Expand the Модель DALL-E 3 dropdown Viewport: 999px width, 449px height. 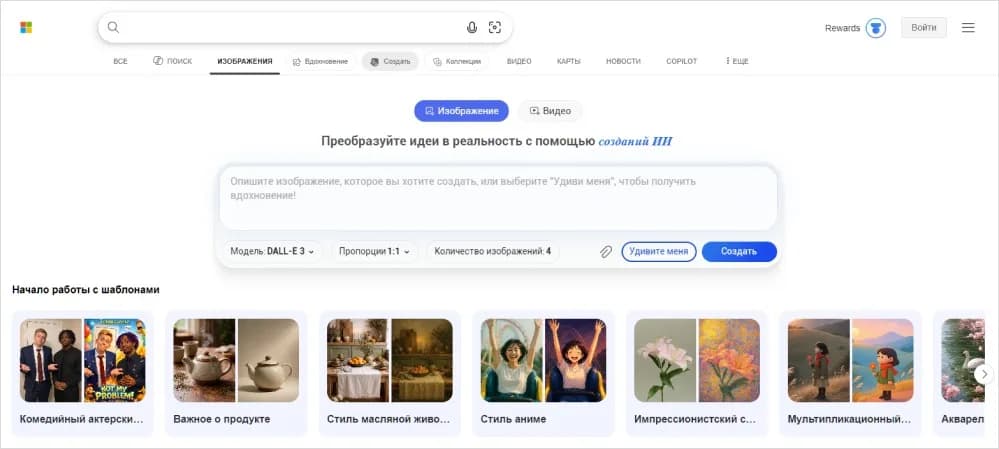[x=272, y=252]
